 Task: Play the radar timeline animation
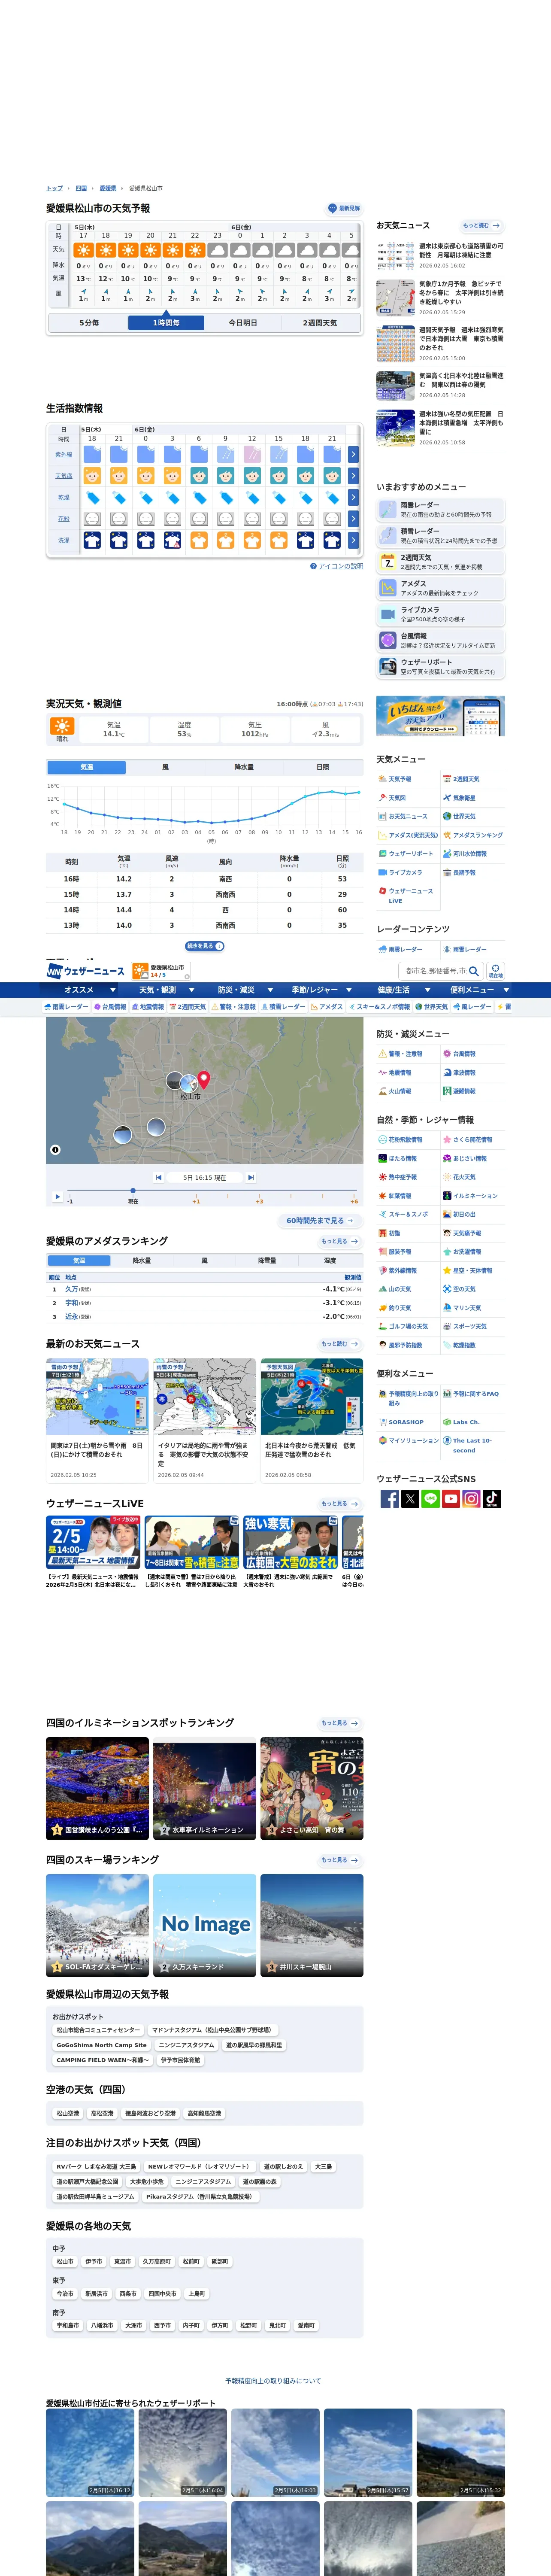pyautogui.click(x=57, y=1196)
